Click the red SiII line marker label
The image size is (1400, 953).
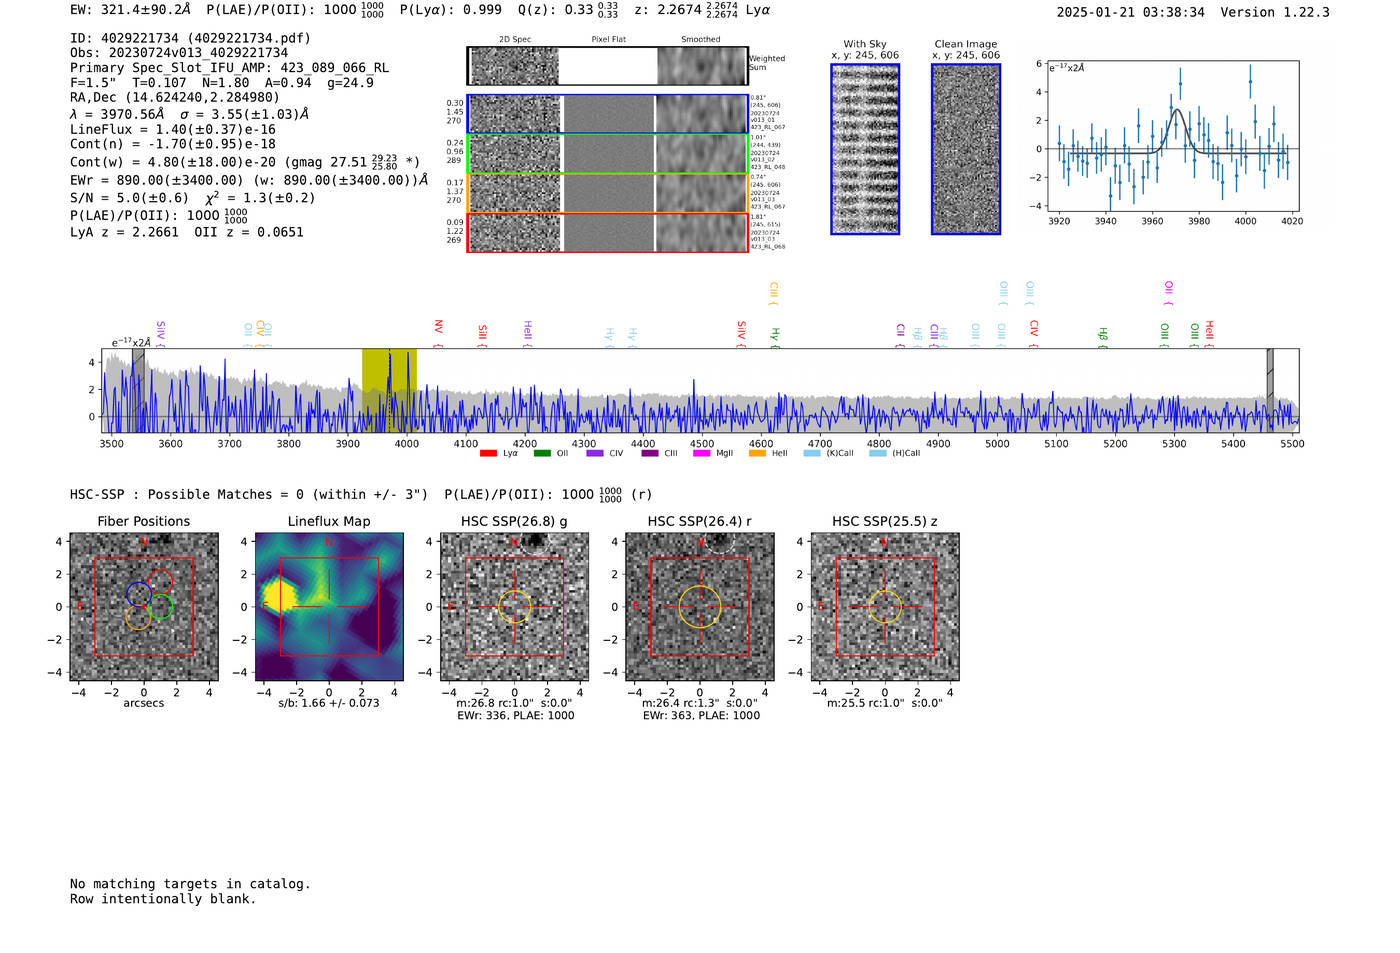click(482, 336)
